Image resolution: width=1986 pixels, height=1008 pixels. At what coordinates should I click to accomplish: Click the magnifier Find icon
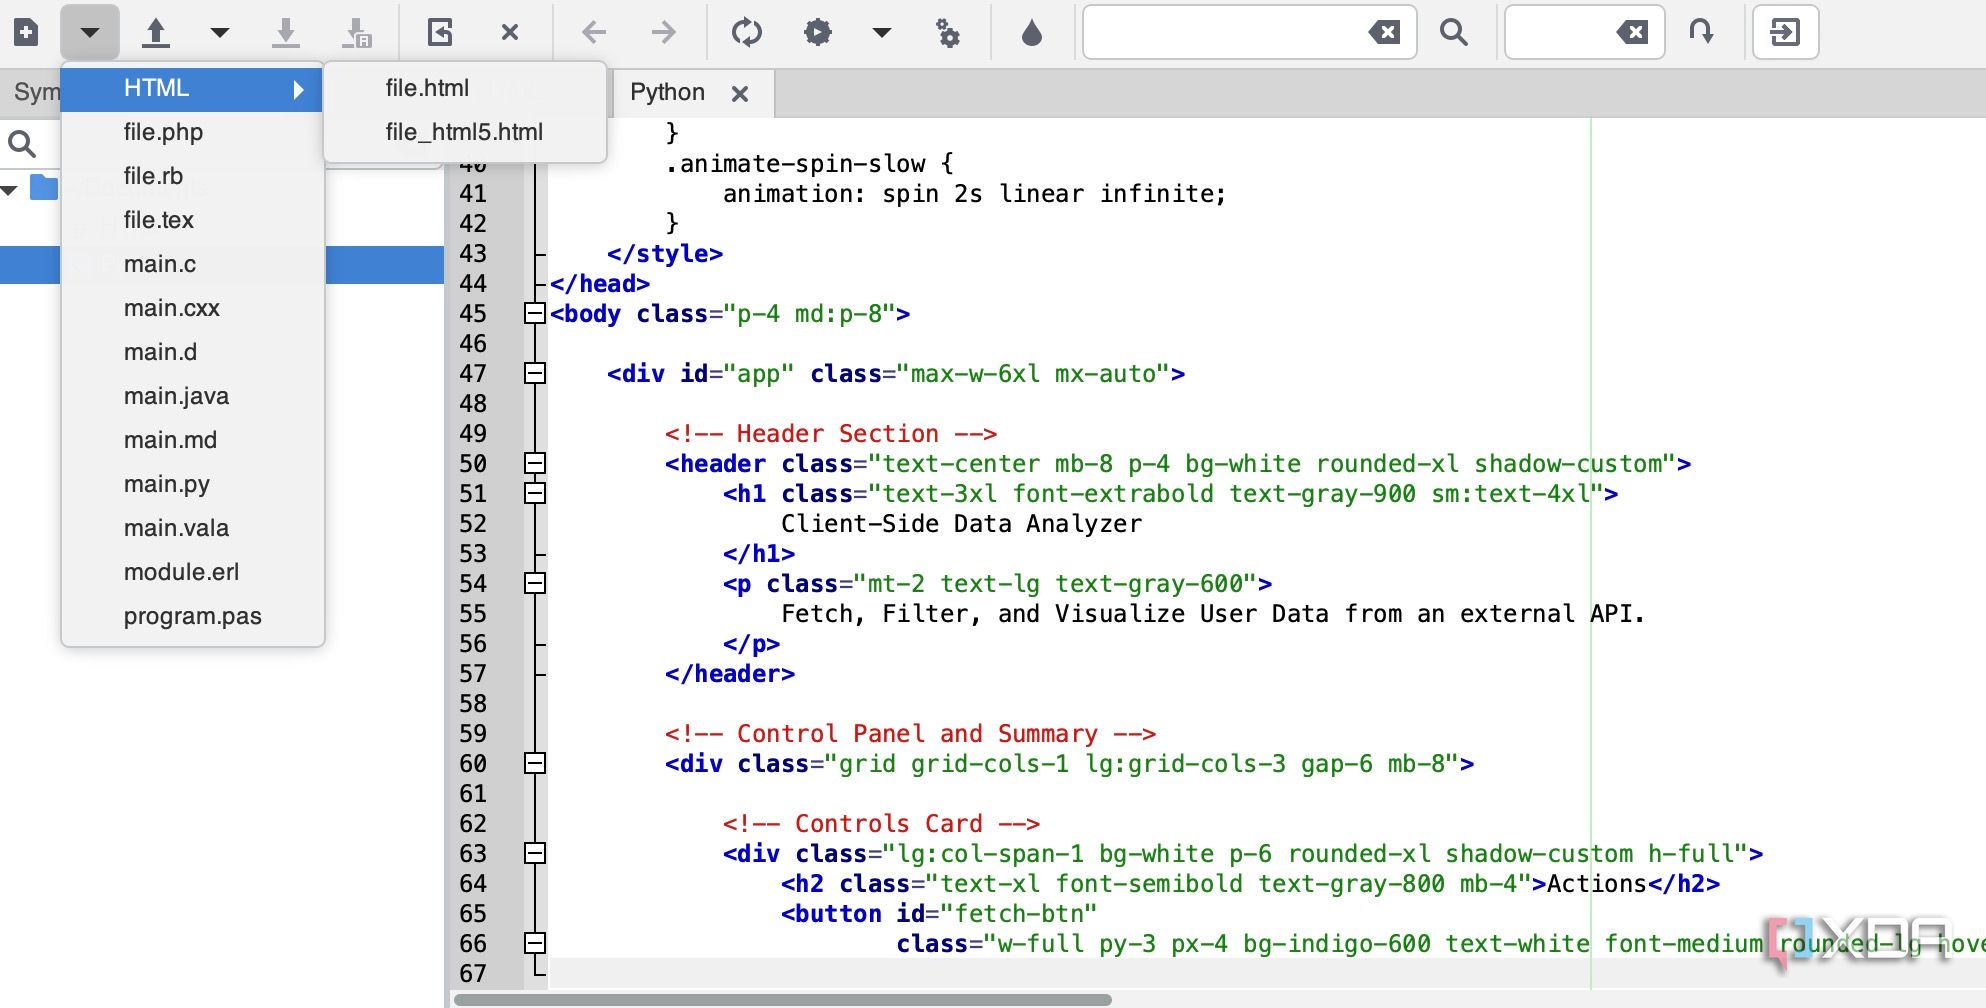1454,32
